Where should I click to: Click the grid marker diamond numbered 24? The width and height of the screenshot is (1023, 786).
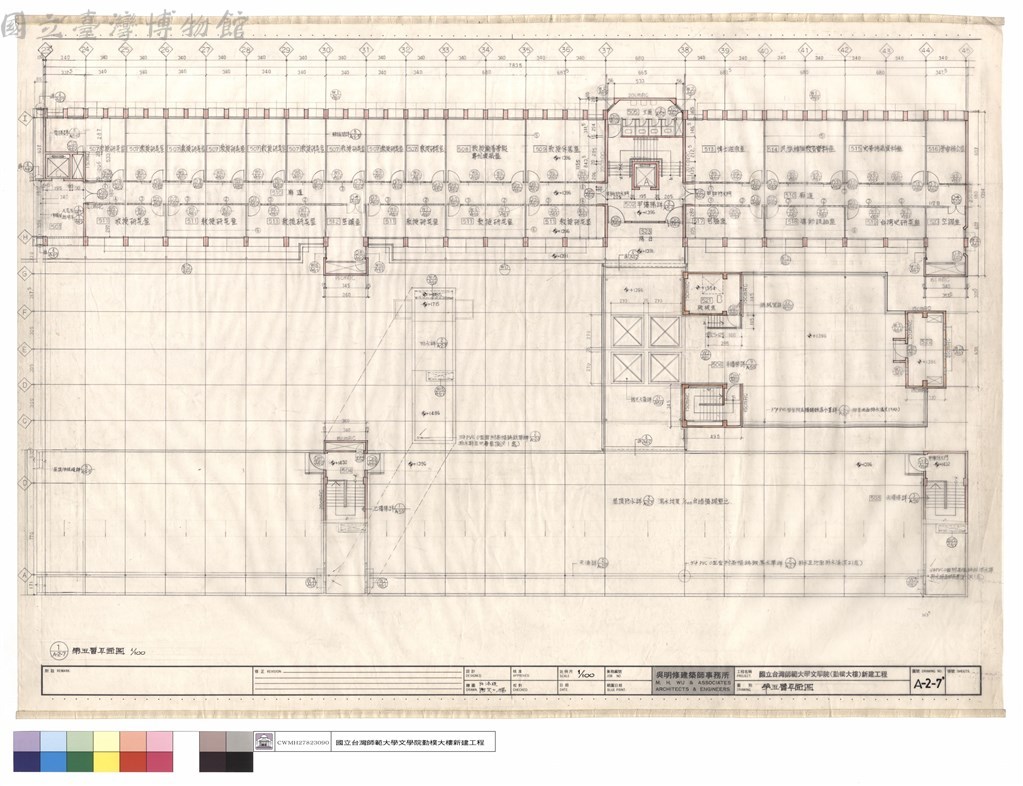point(85,49)
